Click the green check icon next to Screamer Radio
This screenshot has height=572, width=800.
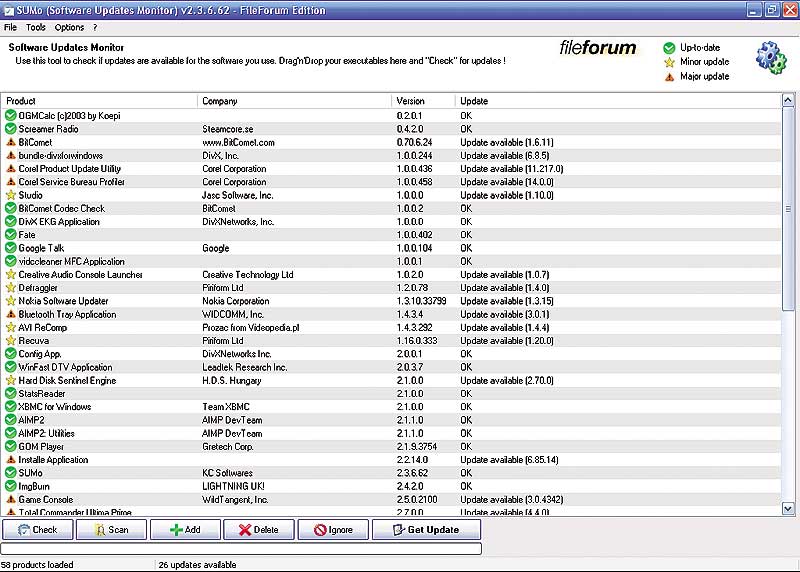[x=11, y=129]
